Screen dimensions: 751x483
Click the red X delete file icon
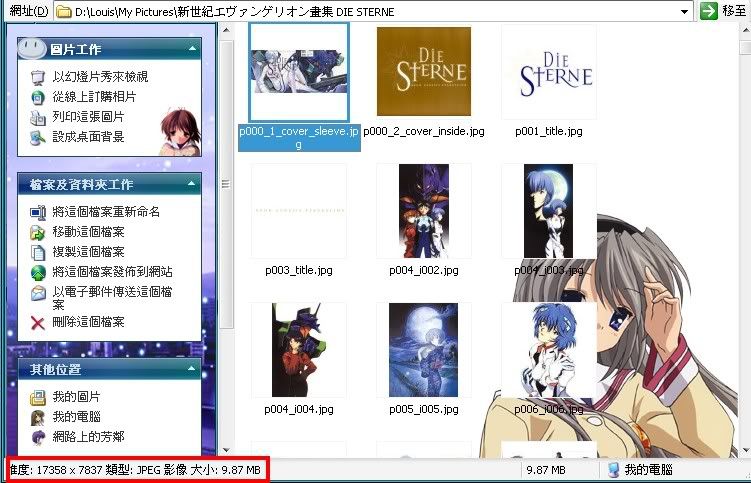click(37, 323)
